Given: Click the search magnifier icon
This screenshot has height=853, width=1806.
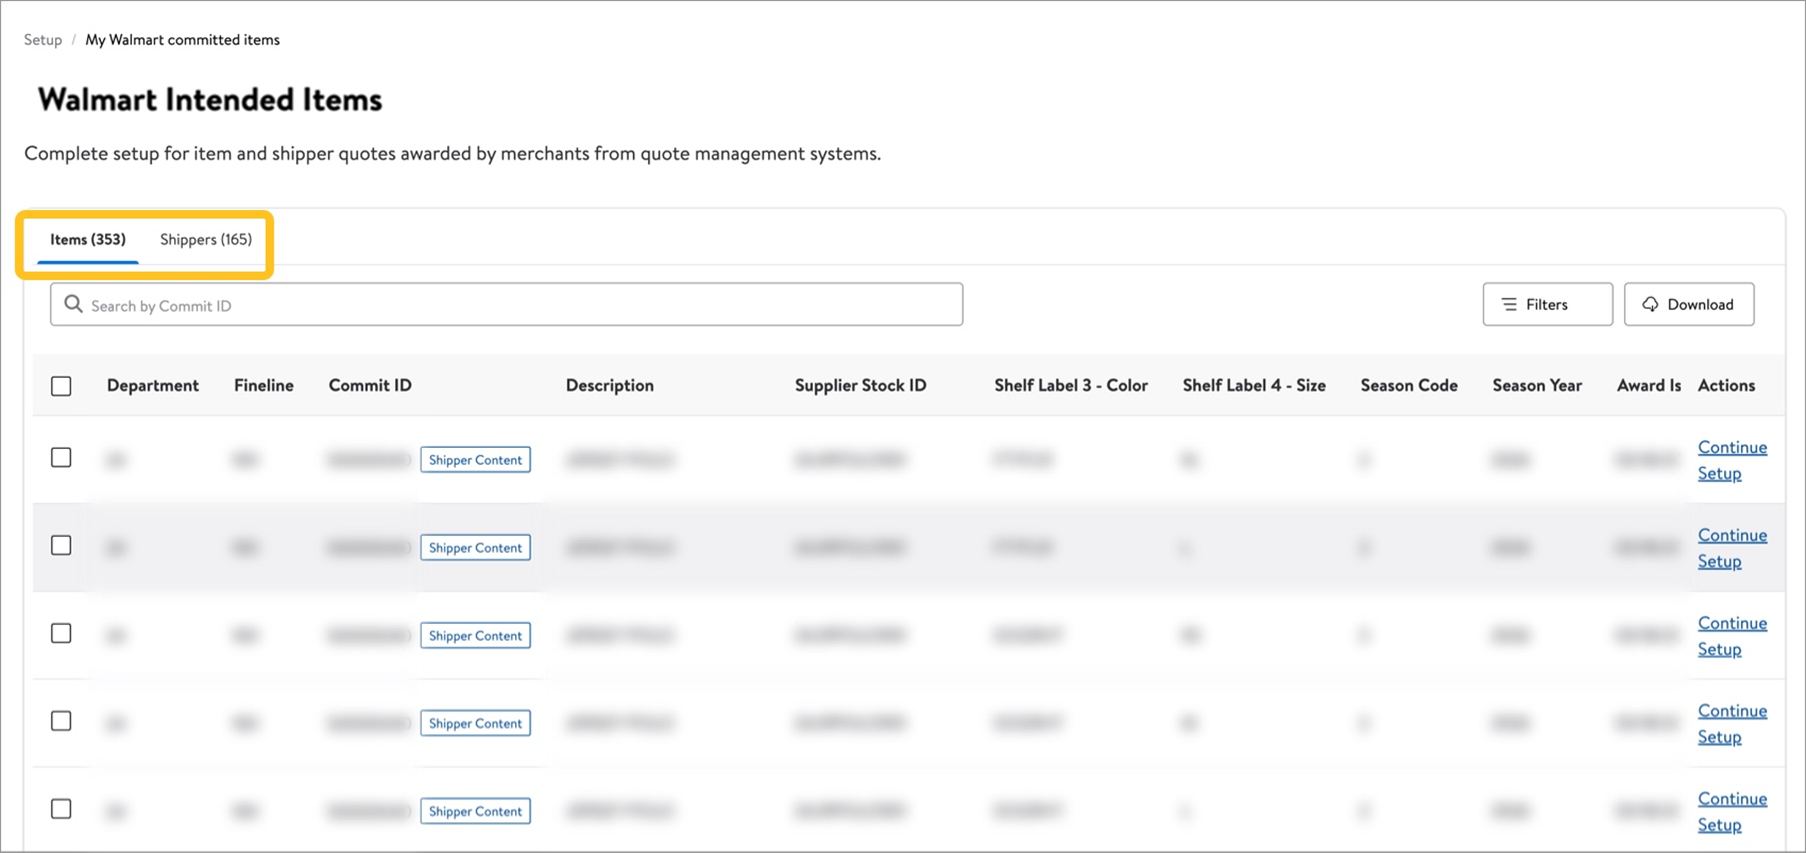Looking at the screenshot, I should coord(73,304).
